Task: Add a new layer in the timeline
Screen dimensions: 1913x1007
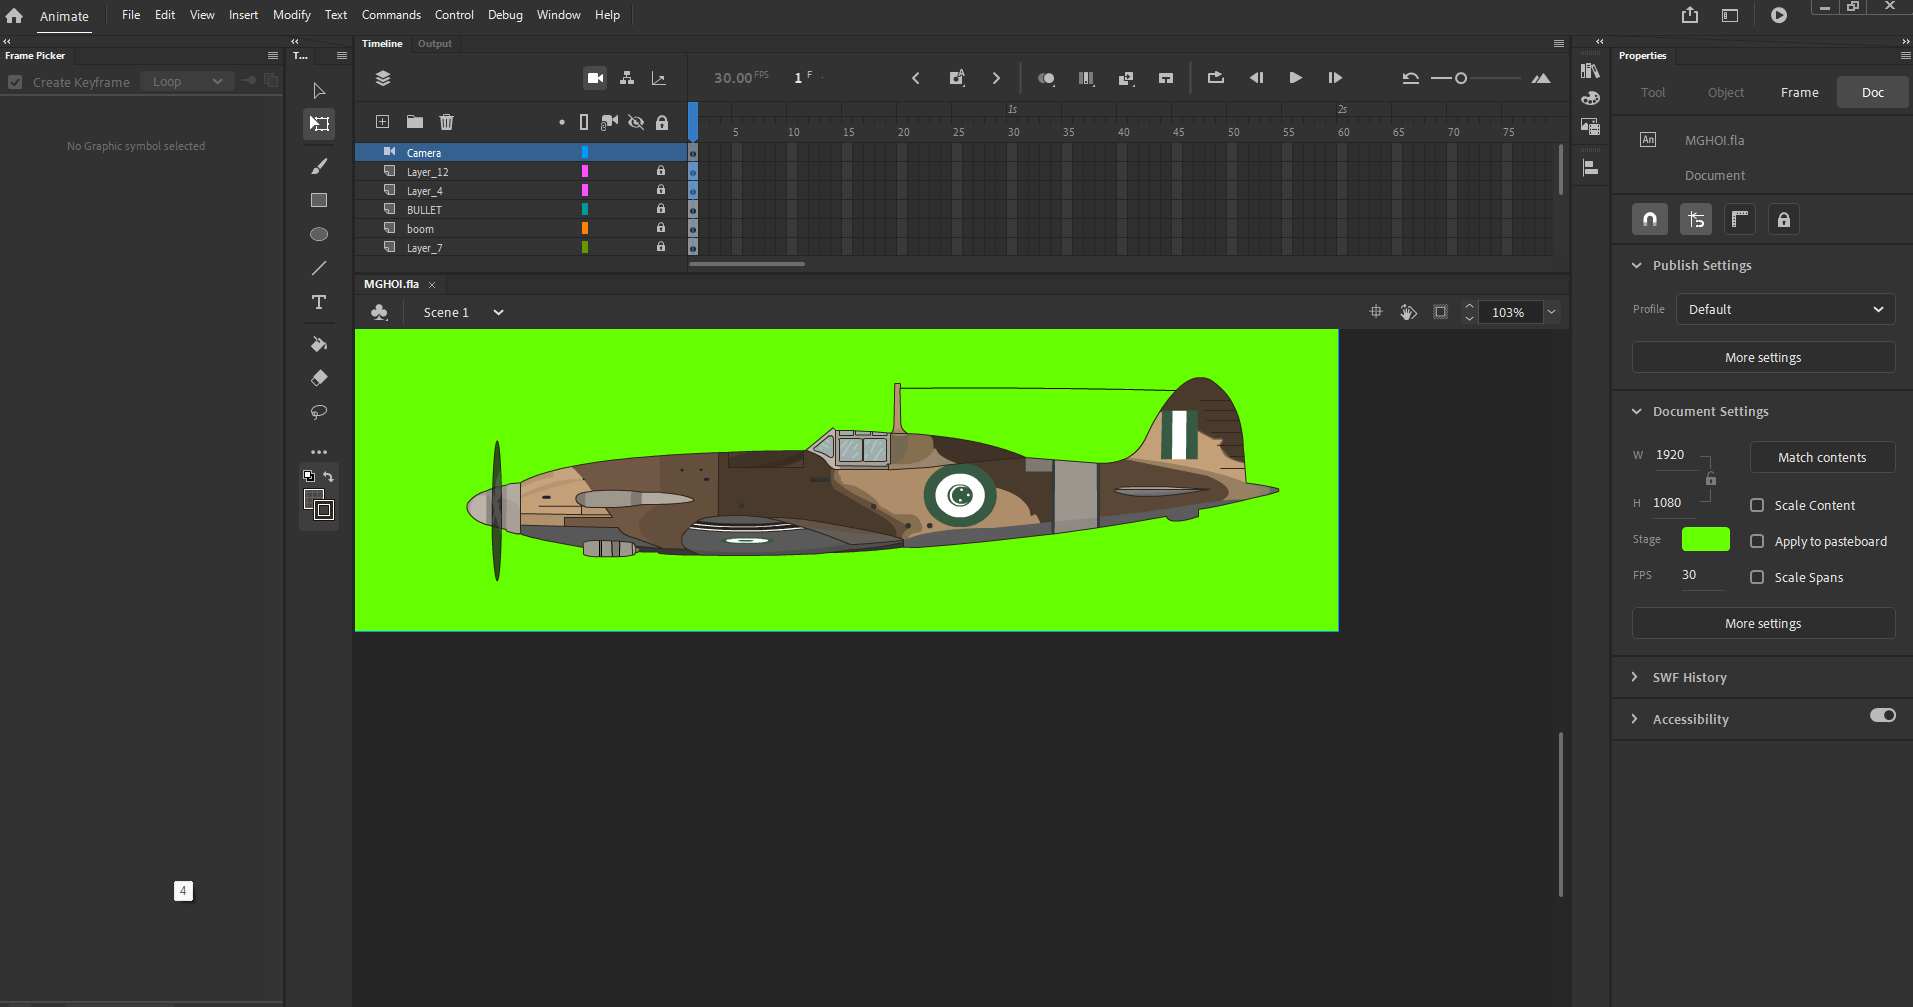Action: click(x=382, y=121)
